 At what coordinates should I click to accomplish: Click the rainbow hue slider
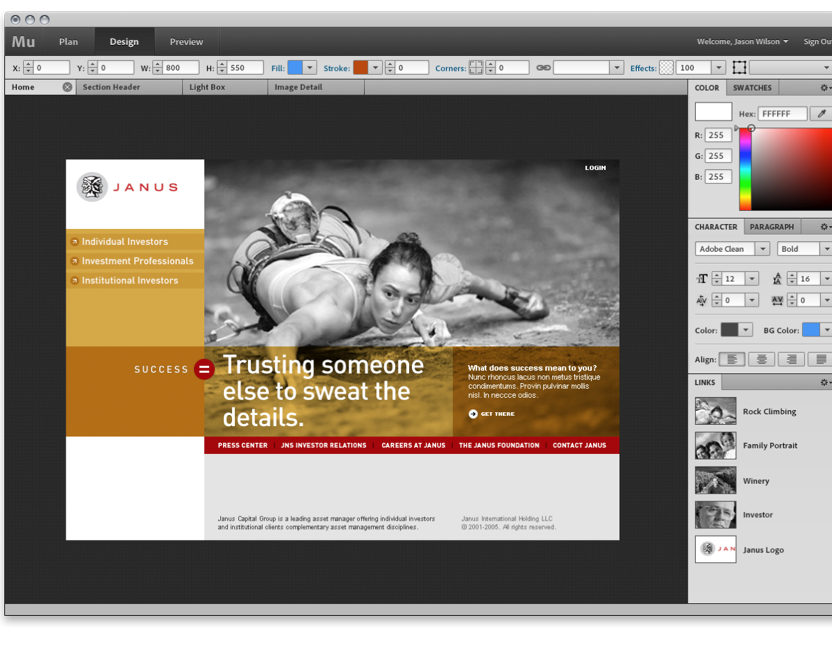point(745,169)
